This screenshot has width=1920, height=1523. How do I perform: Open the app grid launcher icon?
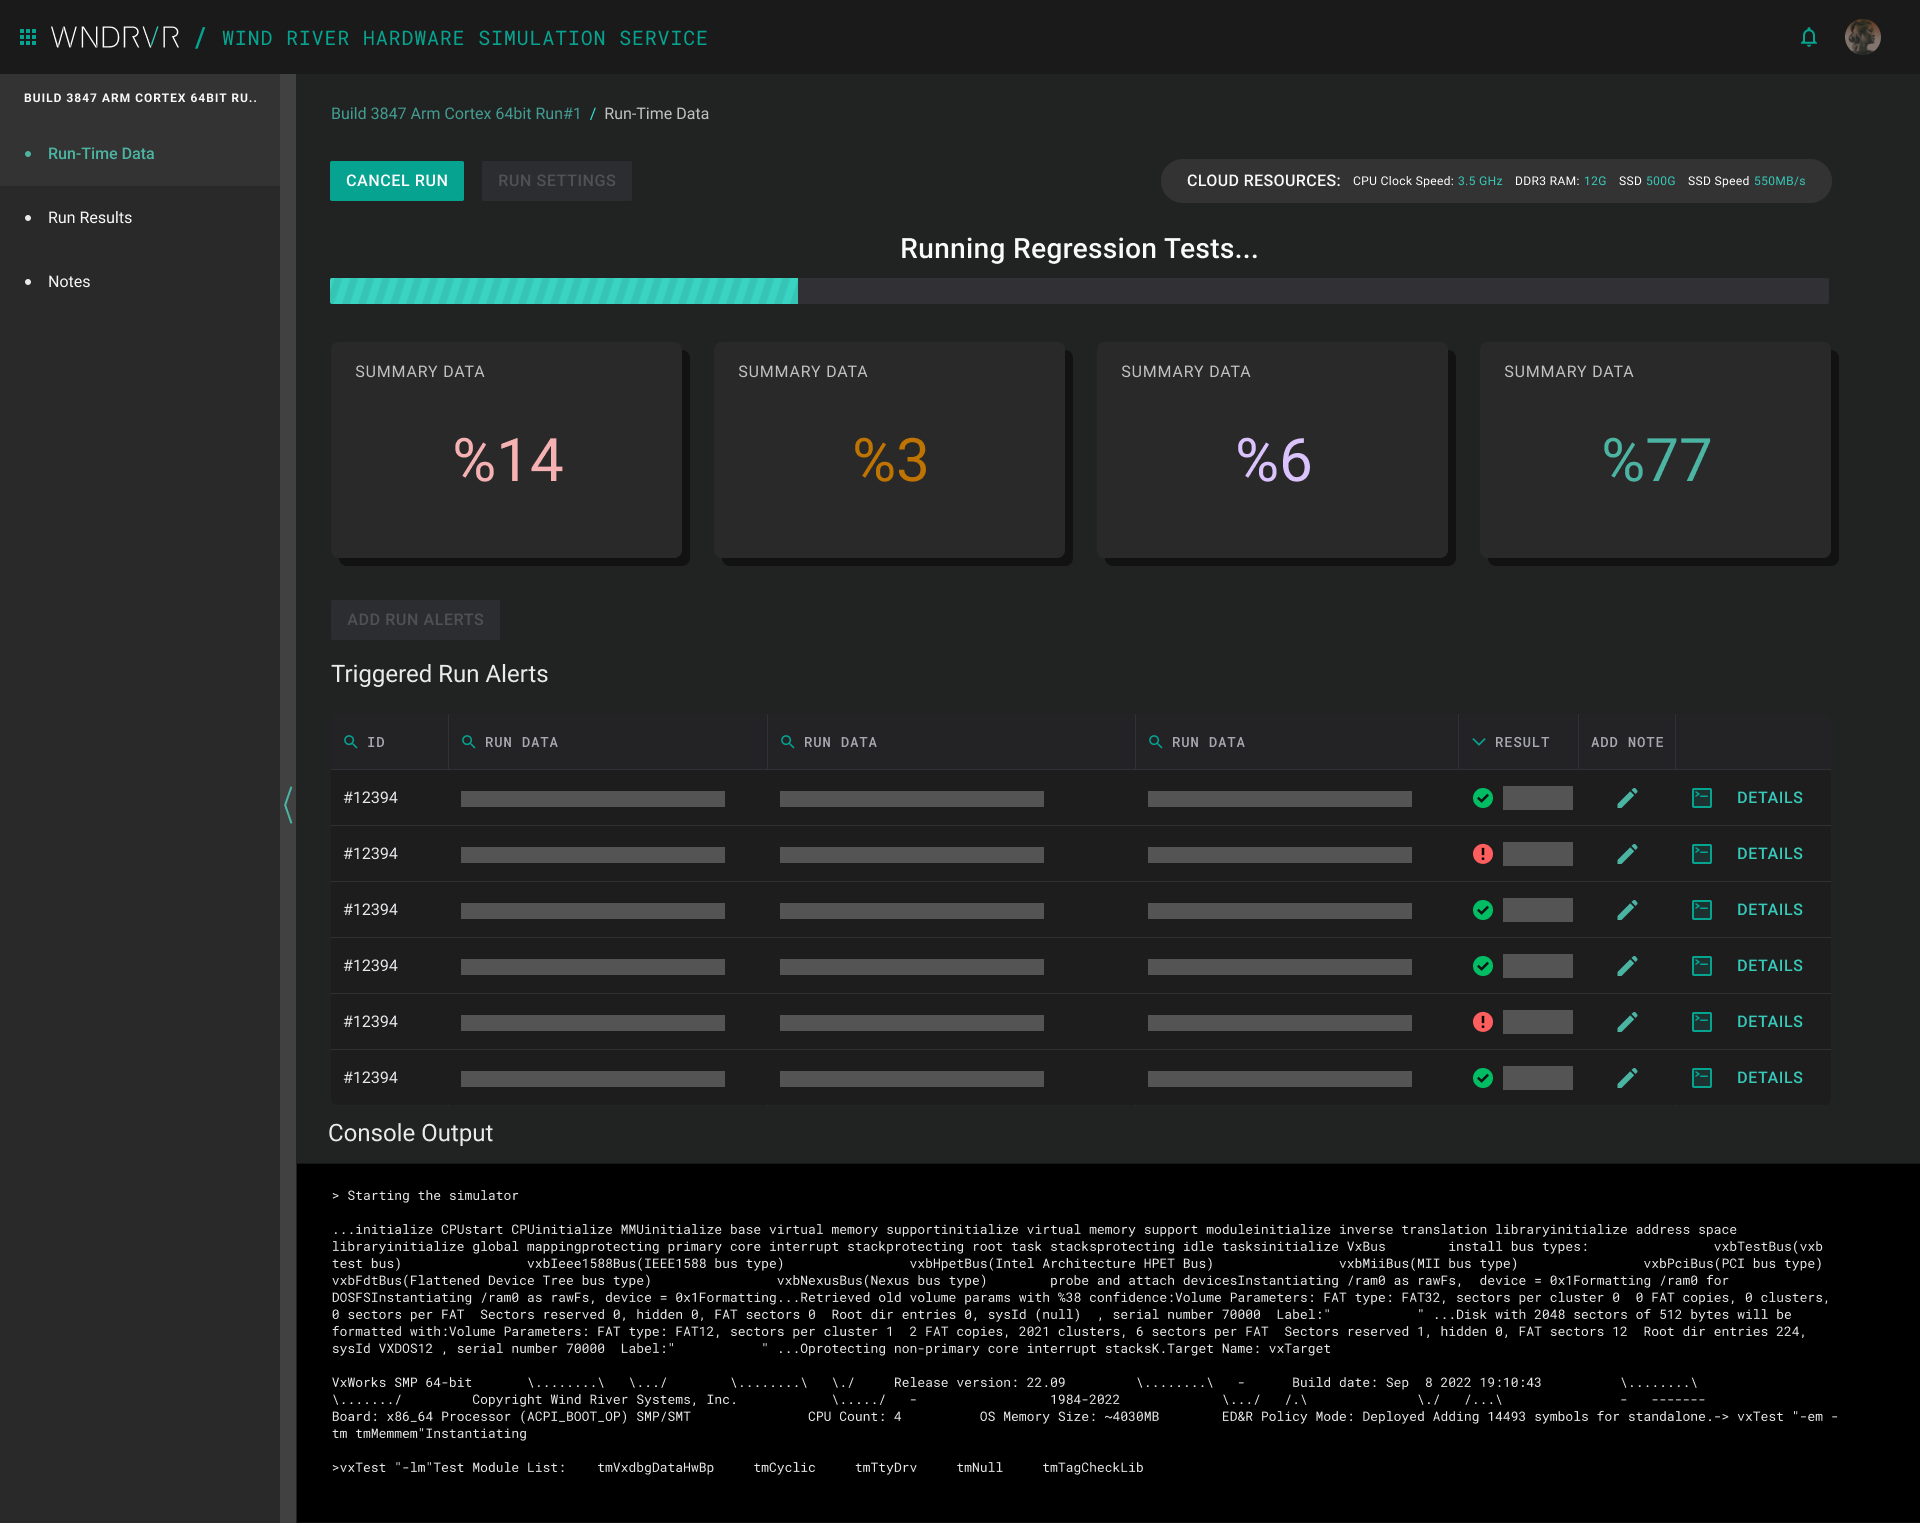tap(28, 37)
